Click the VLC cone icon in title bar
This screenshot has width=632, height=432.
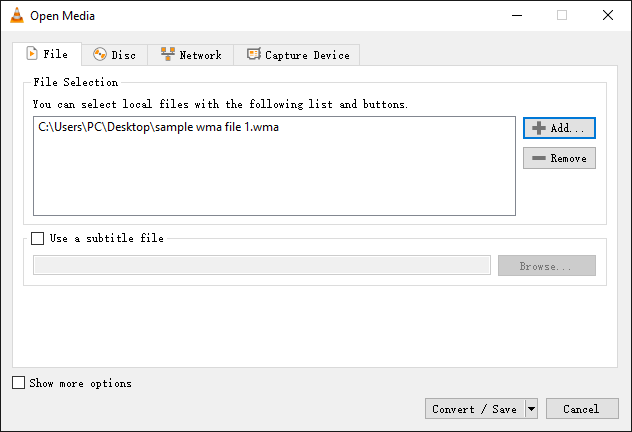pyautogui.click(x=16, y=15)
